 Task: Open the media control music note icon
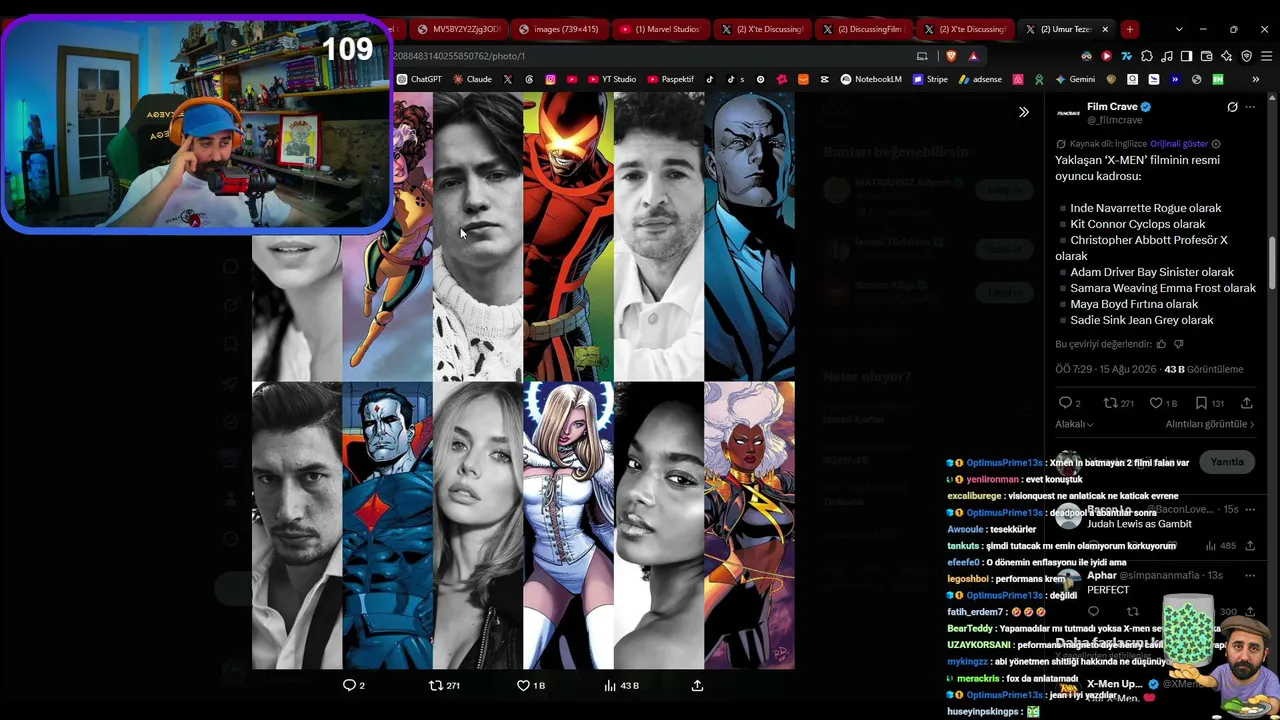1166,56
